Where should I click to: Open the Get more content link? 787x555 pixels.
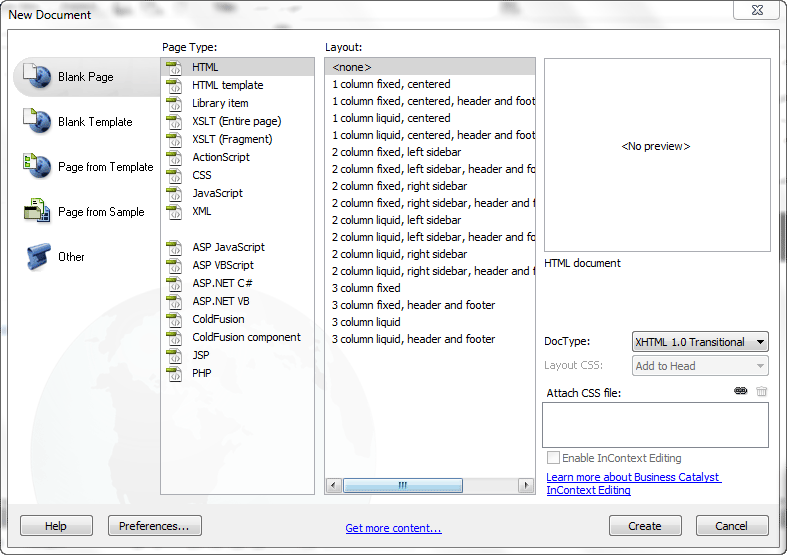[x=394, y=528]
